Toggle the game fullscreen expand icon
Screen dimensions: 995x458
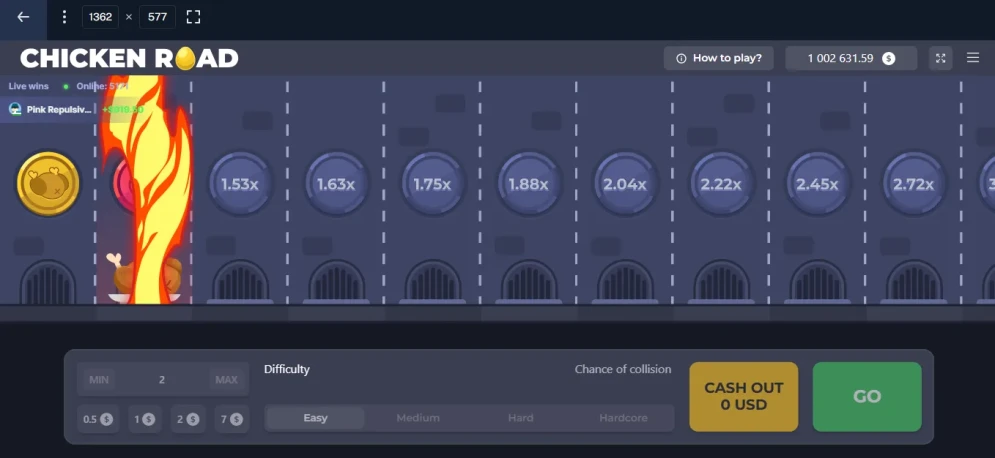point(940,58)
